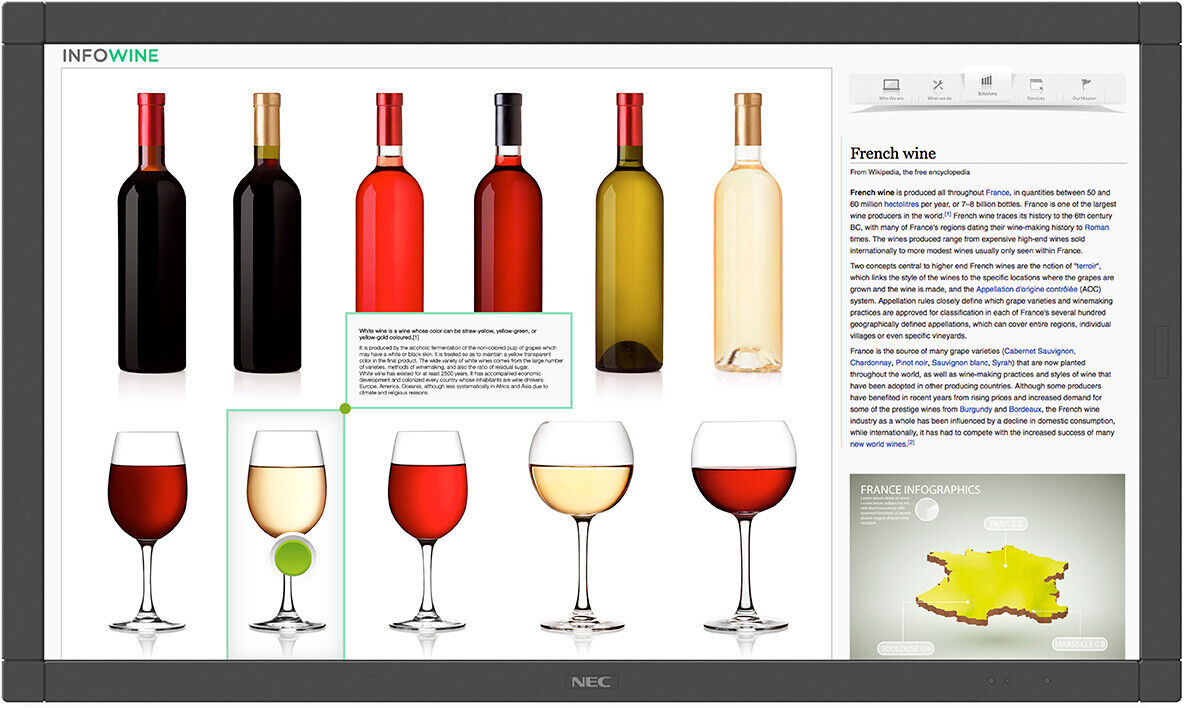Click the Appellation d'origine contrôlée link

pyautogui.click(x=1028, y=288)
